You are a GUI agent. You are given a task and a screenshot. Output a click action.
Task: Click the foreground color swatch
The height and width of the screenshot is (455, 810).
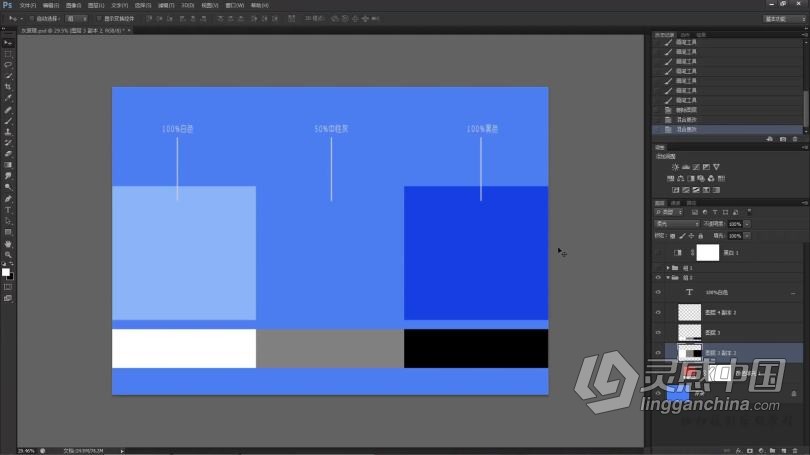pyautogui.click(x=6, y=272)
